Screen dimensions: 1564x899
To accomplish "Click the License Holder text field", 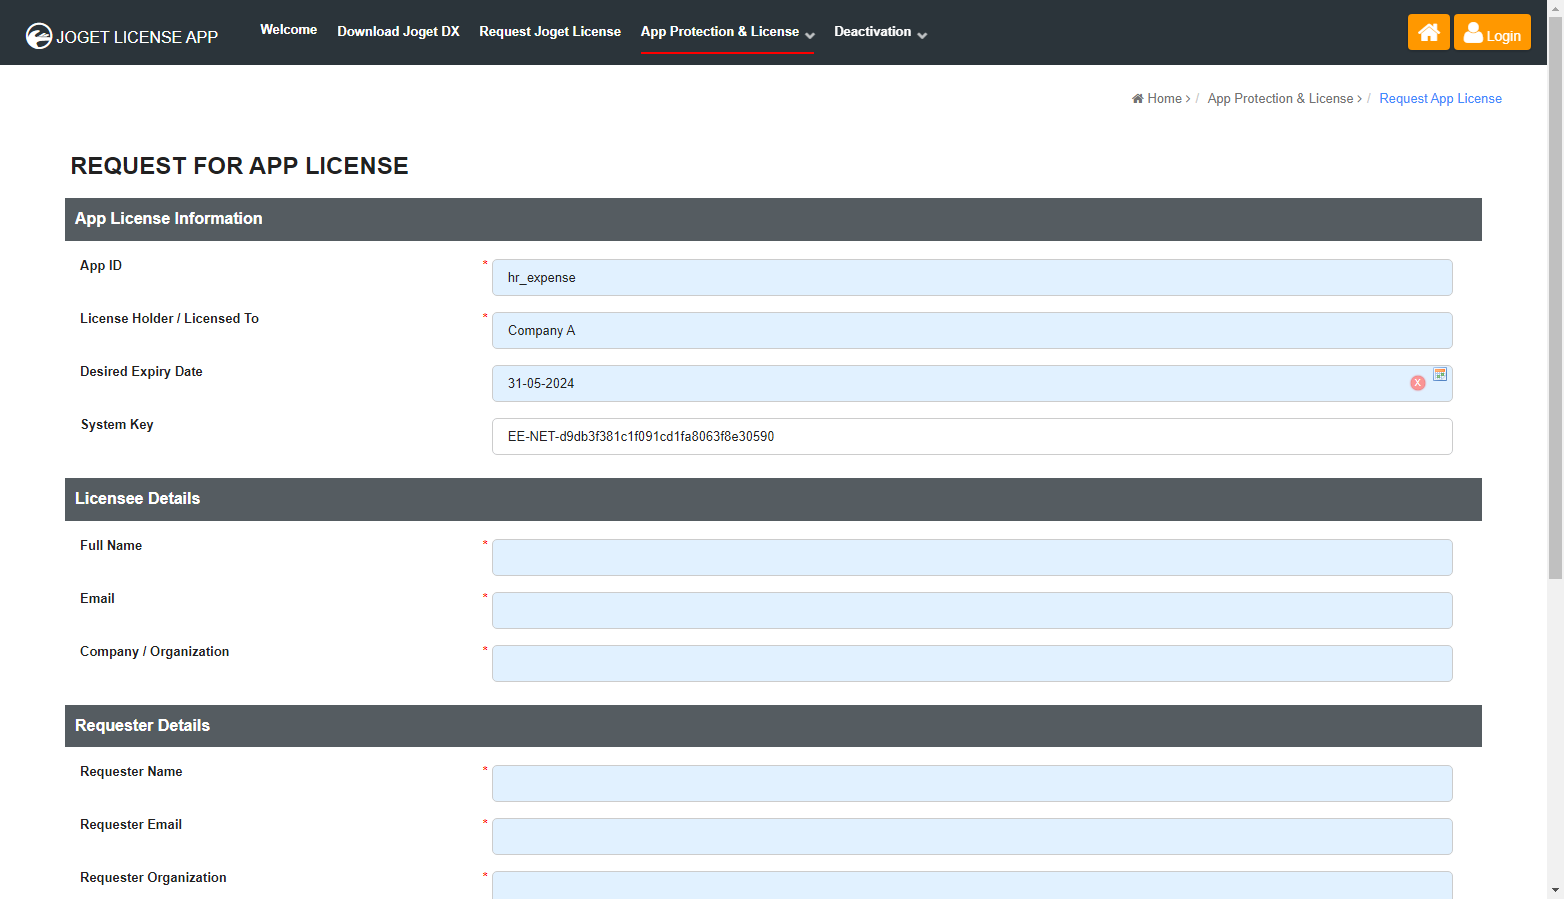I will (x=971, y=331).
